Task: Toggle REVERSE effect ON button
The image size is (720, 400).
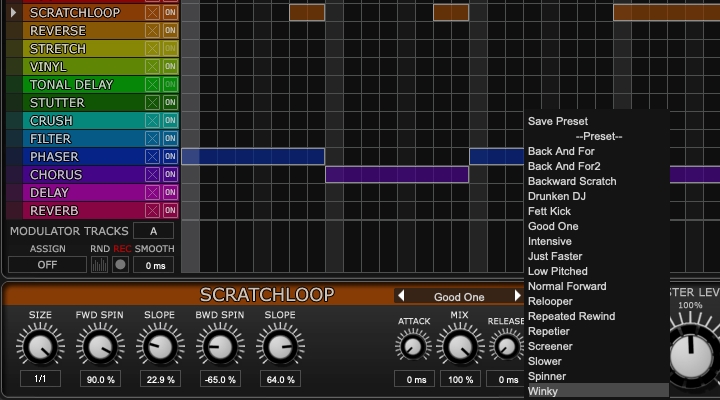Action: [x=170, y=30]
